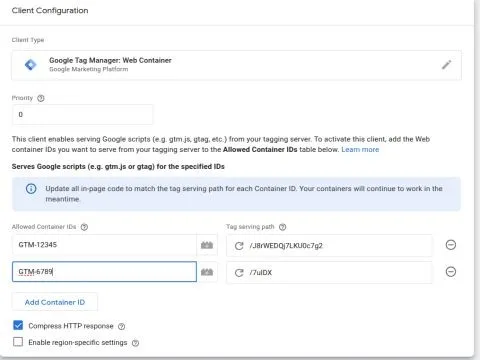The height and width of the screenshot is (360, 480).
Task: Click the Client Configuration heading
Action: [50, 11]
